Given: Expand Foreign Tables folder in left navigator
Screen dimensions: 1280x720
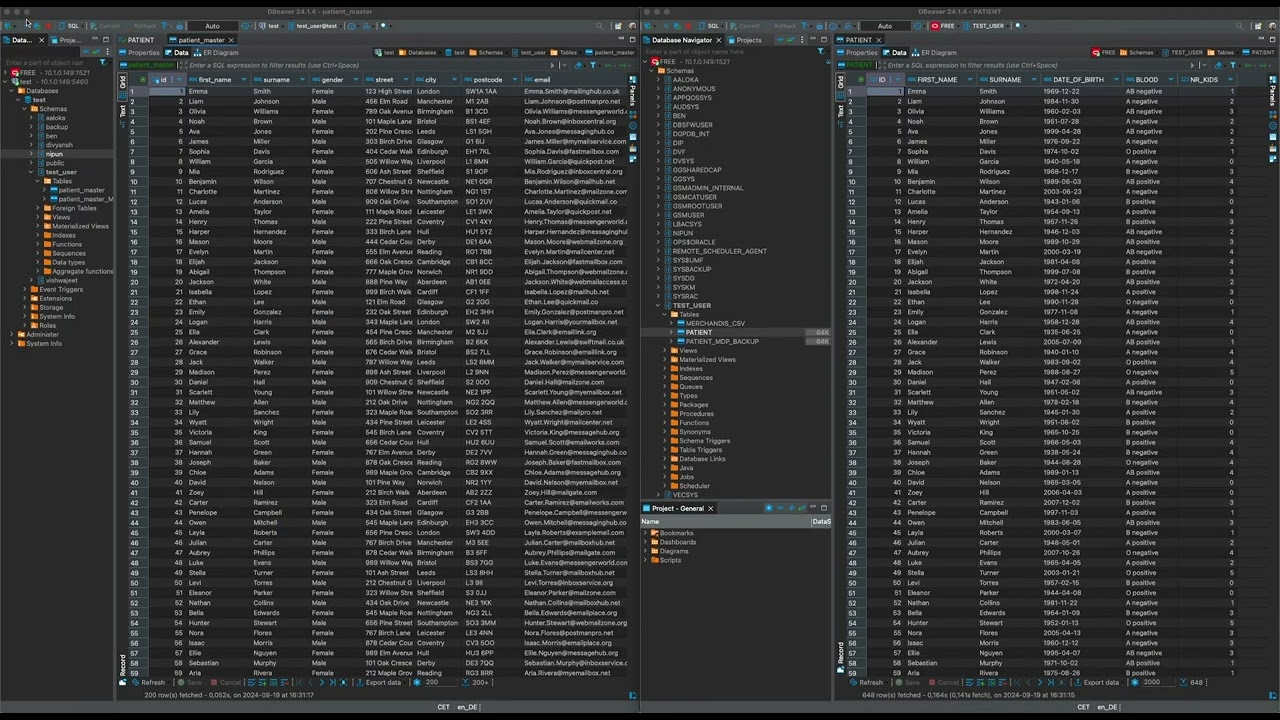Looking at the screenshot, I should pyautogui.click(x=40, y=208).
